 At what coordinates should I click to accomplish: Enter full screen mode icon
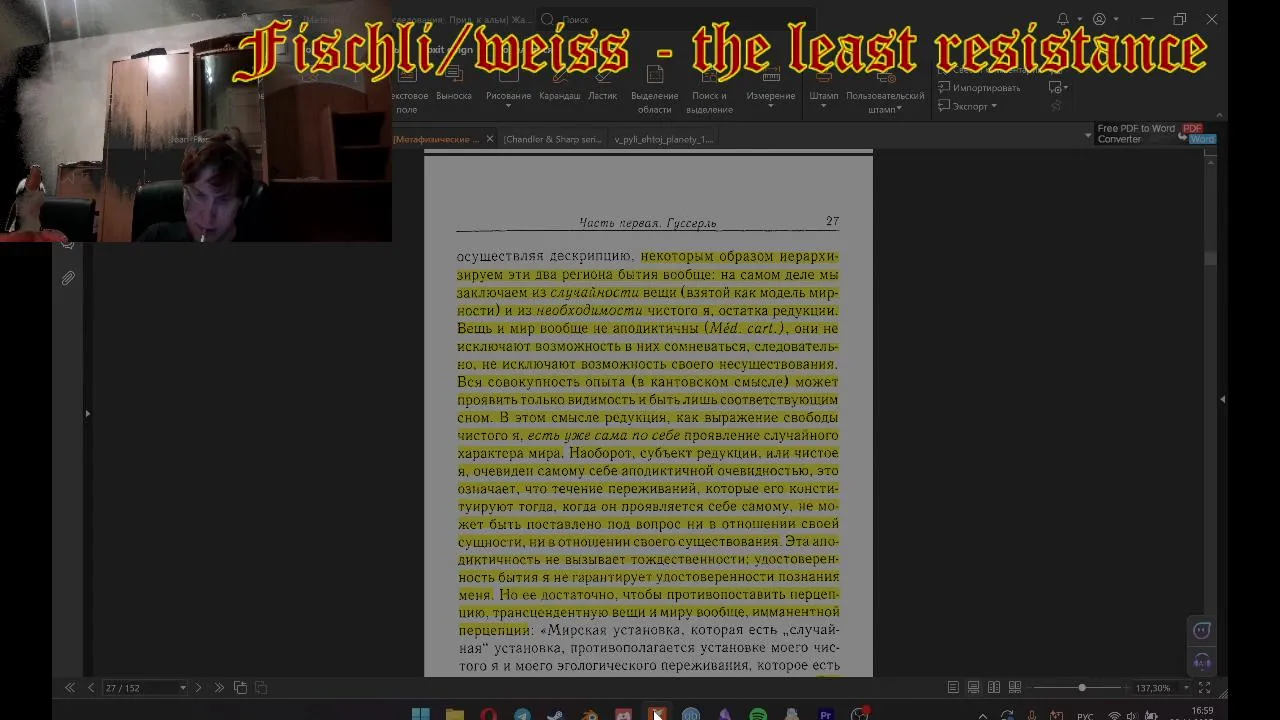tap(1205, 688)
